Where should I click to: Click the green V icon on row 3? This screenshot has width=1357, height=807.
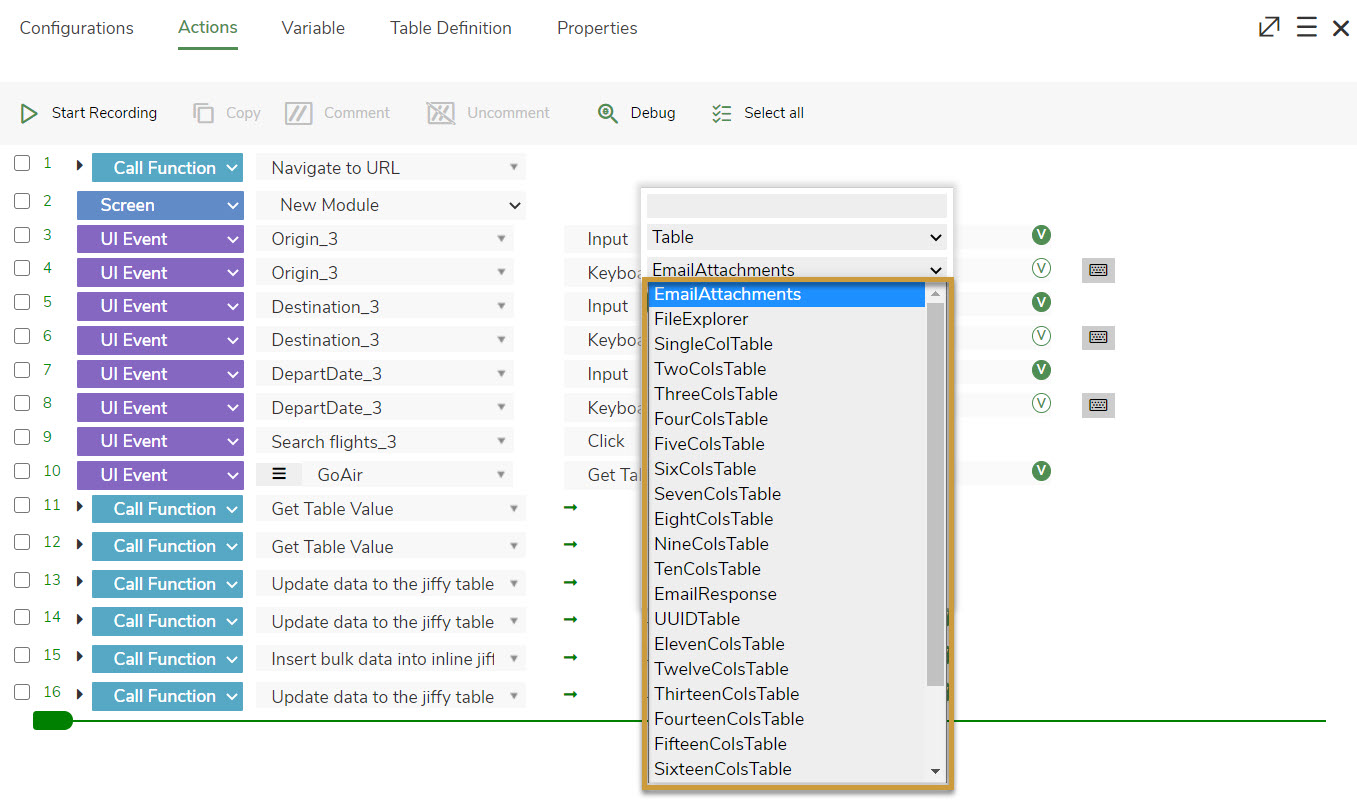tap(1041, 235)
